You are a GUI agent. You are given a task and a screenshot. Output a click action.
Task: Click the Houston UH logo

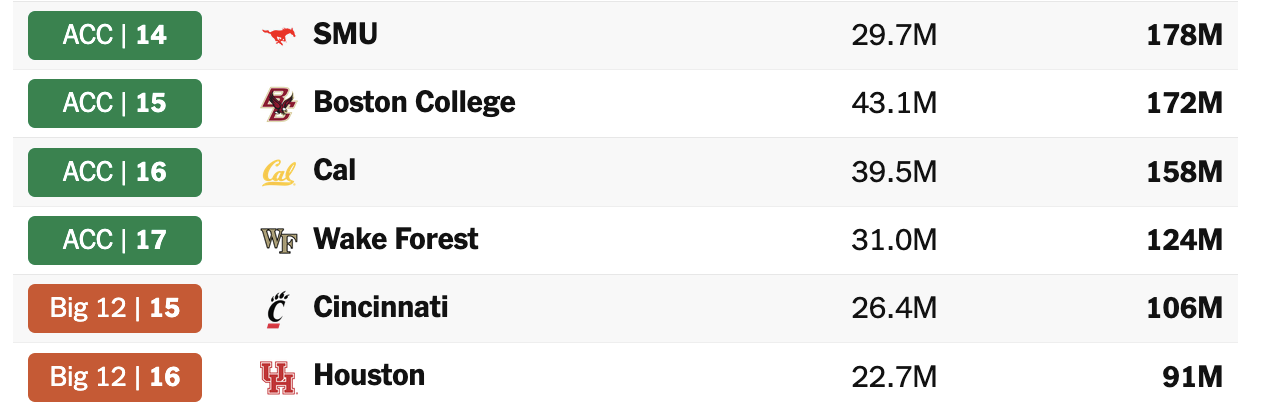[x=279, y=378]
